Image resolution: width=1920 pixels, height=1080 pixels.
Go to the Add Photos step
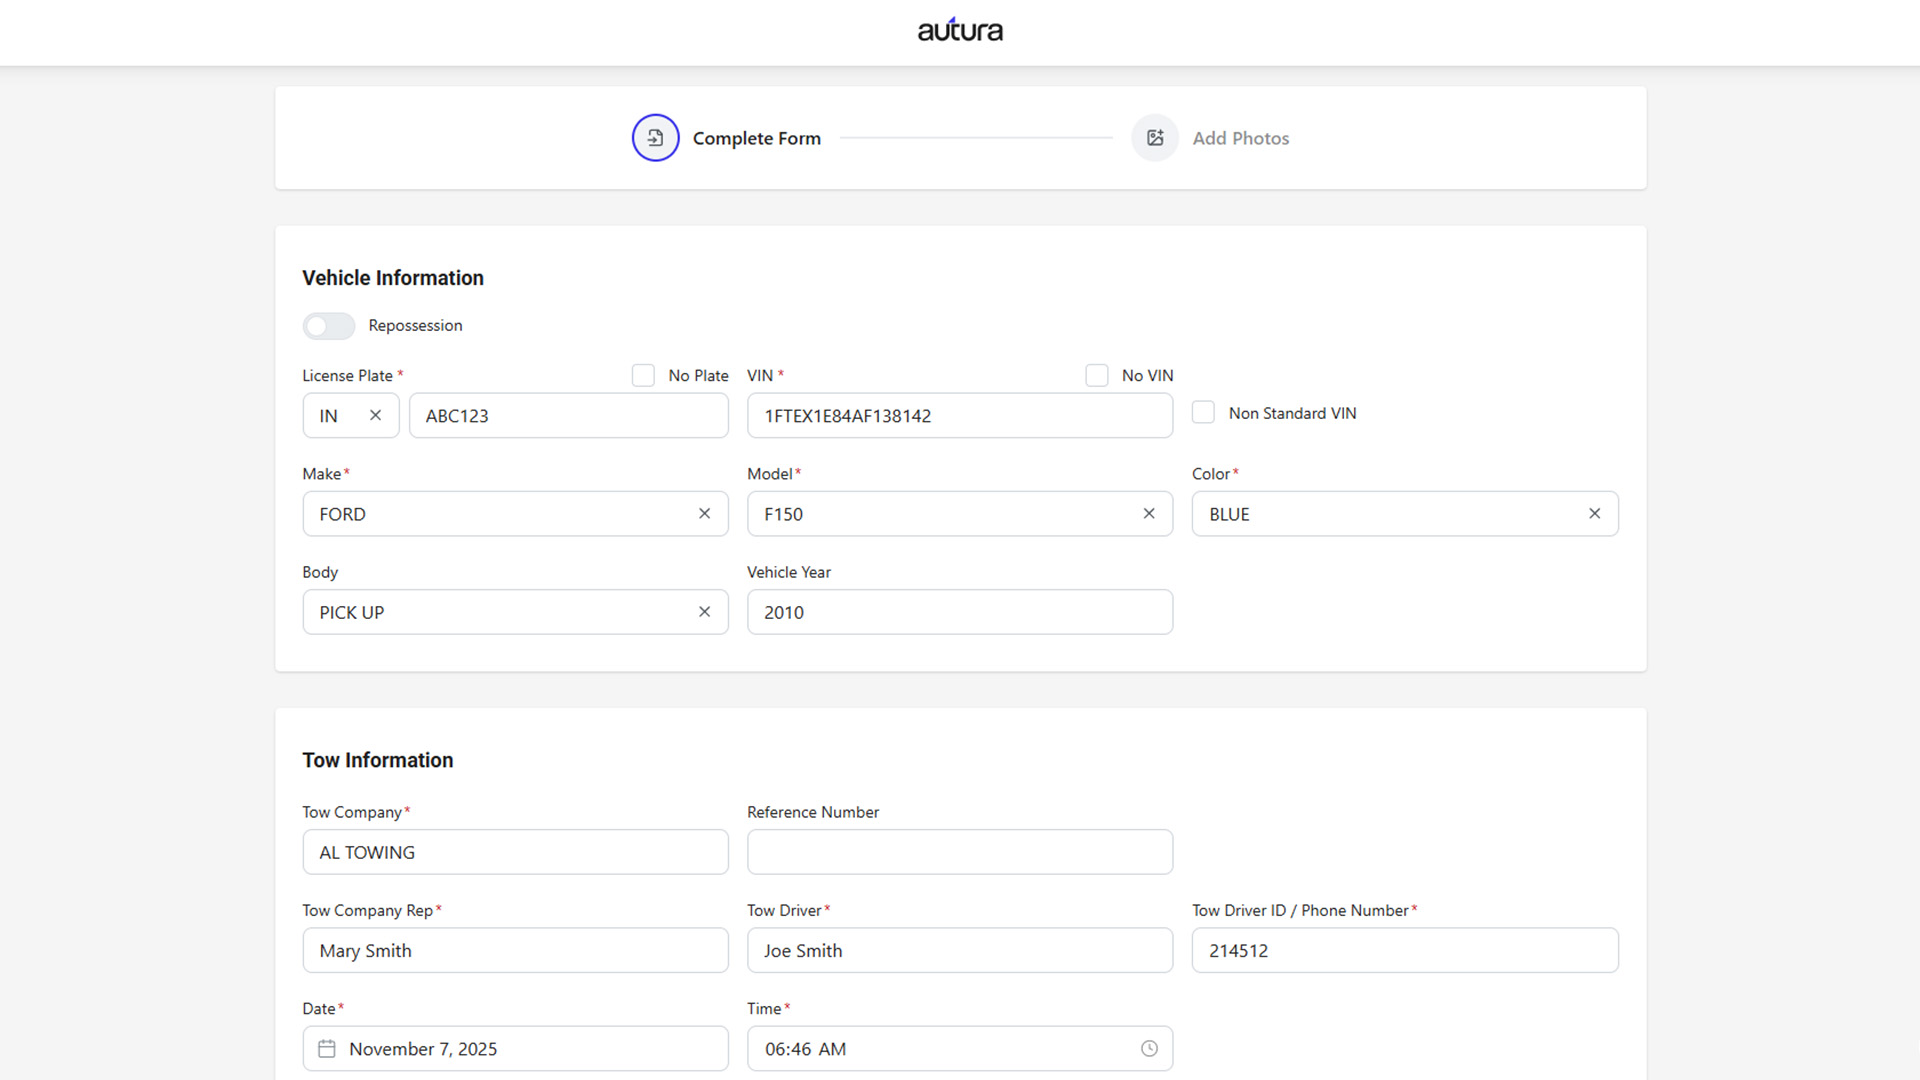point(1240,138)
